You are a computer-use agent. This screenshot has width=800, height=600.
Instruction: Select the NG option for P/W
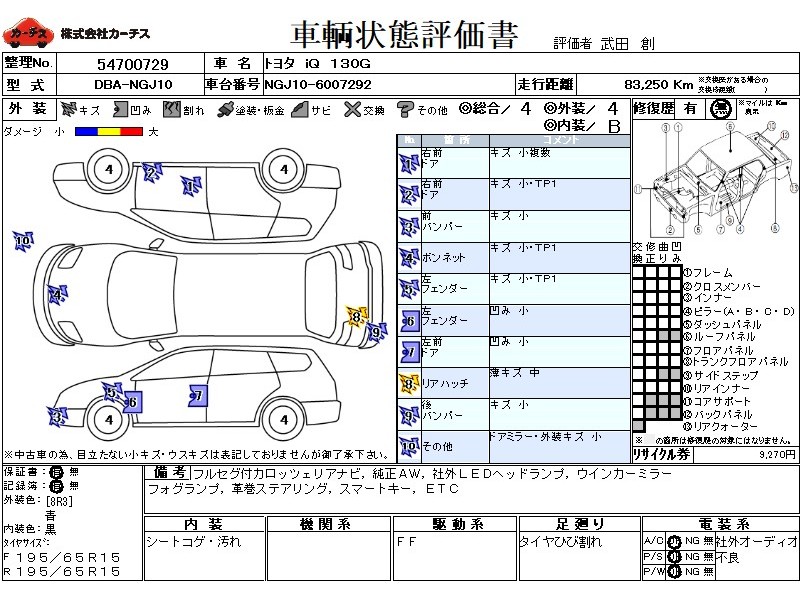tap(692, 572)
